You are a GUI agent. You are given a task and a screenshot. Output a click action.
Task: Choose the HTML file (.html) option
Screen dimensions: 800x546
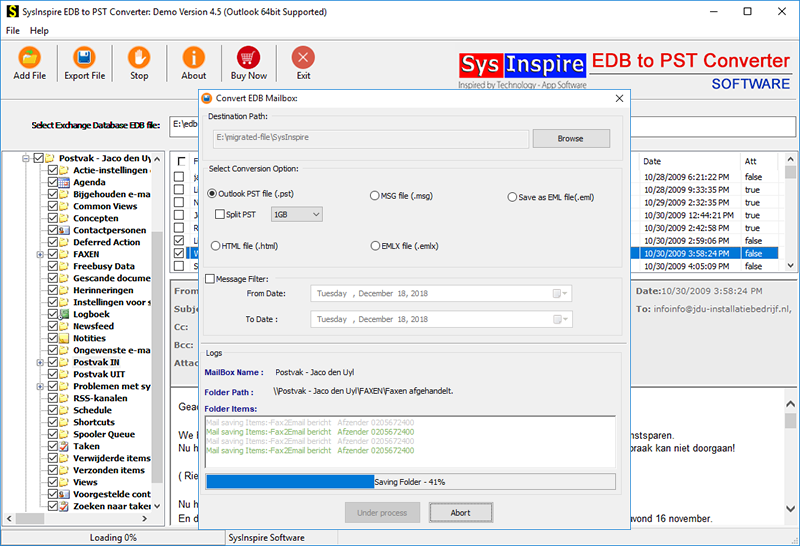[212, 245]
